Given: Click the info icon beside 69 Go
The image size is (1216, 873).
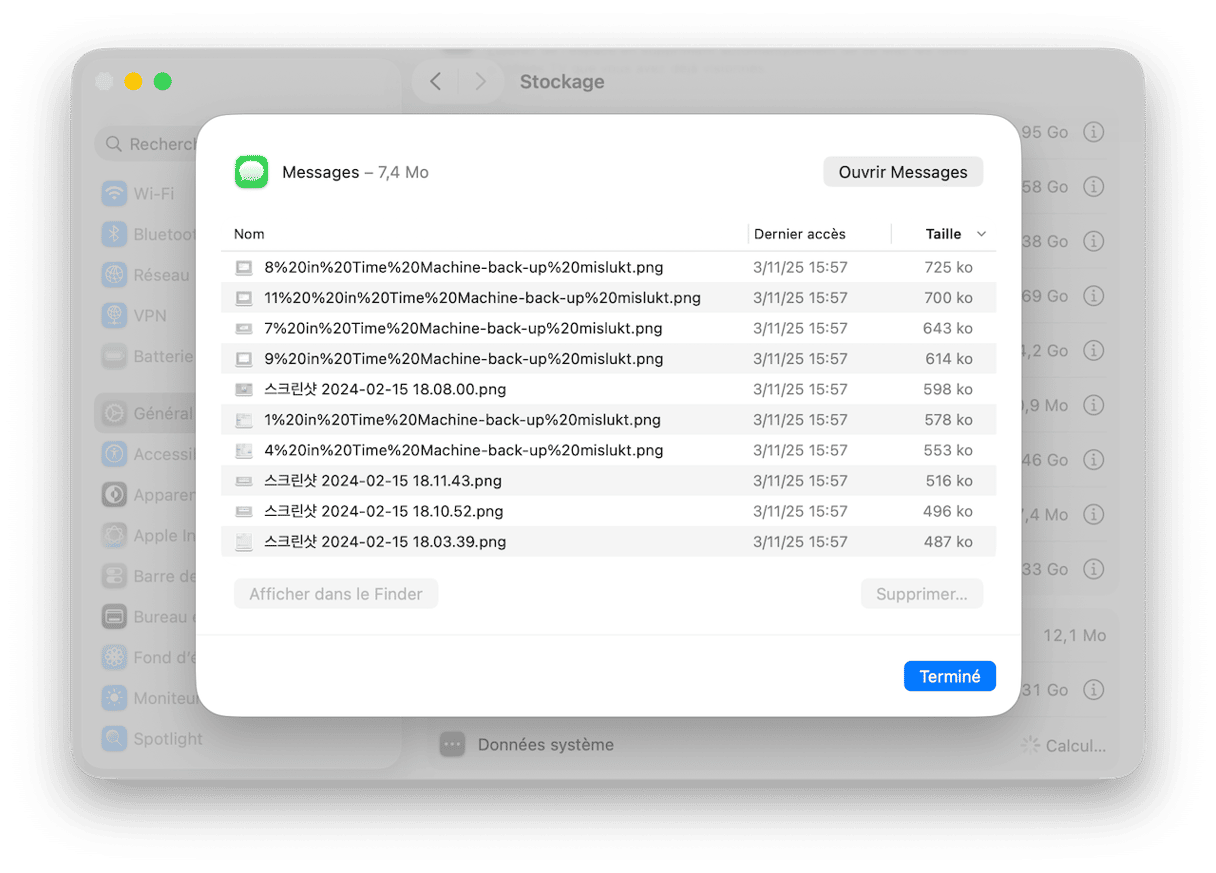Looking at the screenshot, I should (x=1094, y=296).
